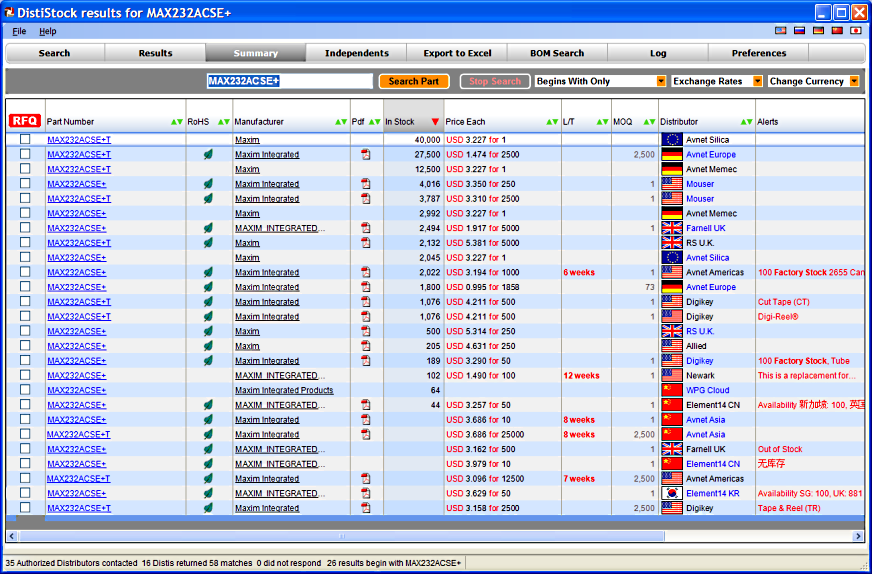
Task: Open the Change Currency dropdown
Action: pyautogui.click(x=854, y=81)
